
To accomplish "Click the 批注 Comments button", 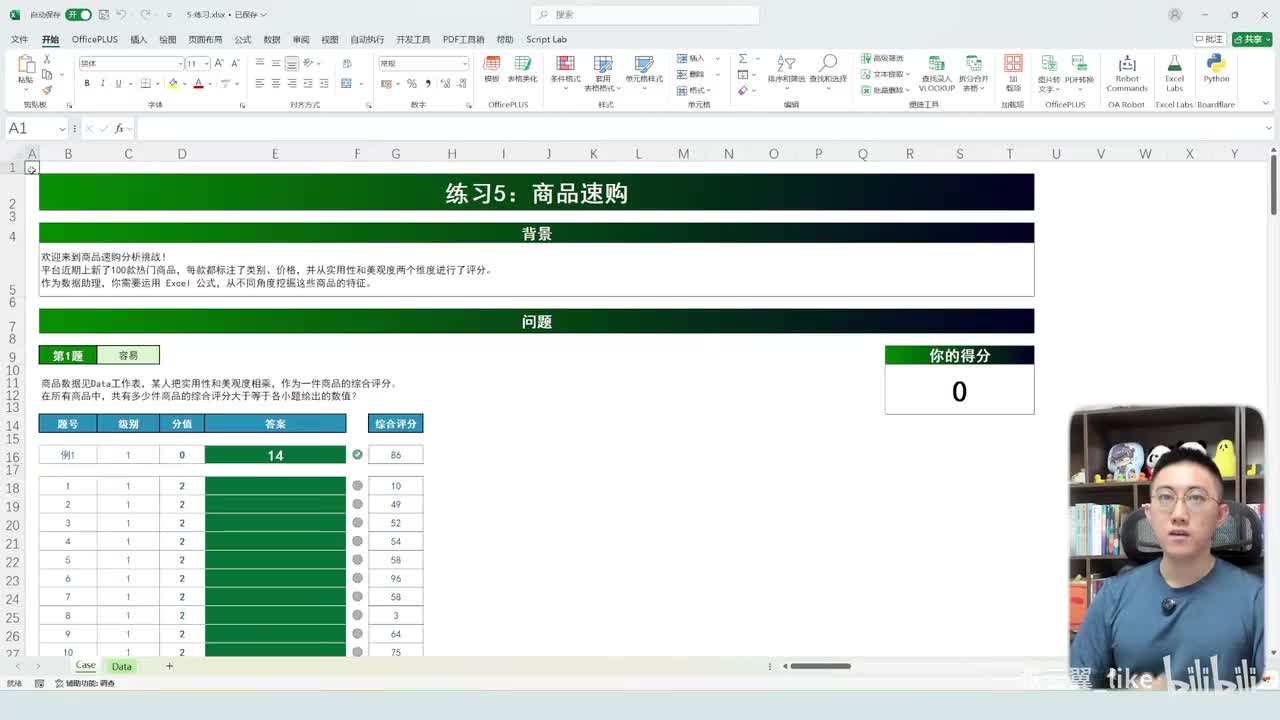I will coord(1210,39).
